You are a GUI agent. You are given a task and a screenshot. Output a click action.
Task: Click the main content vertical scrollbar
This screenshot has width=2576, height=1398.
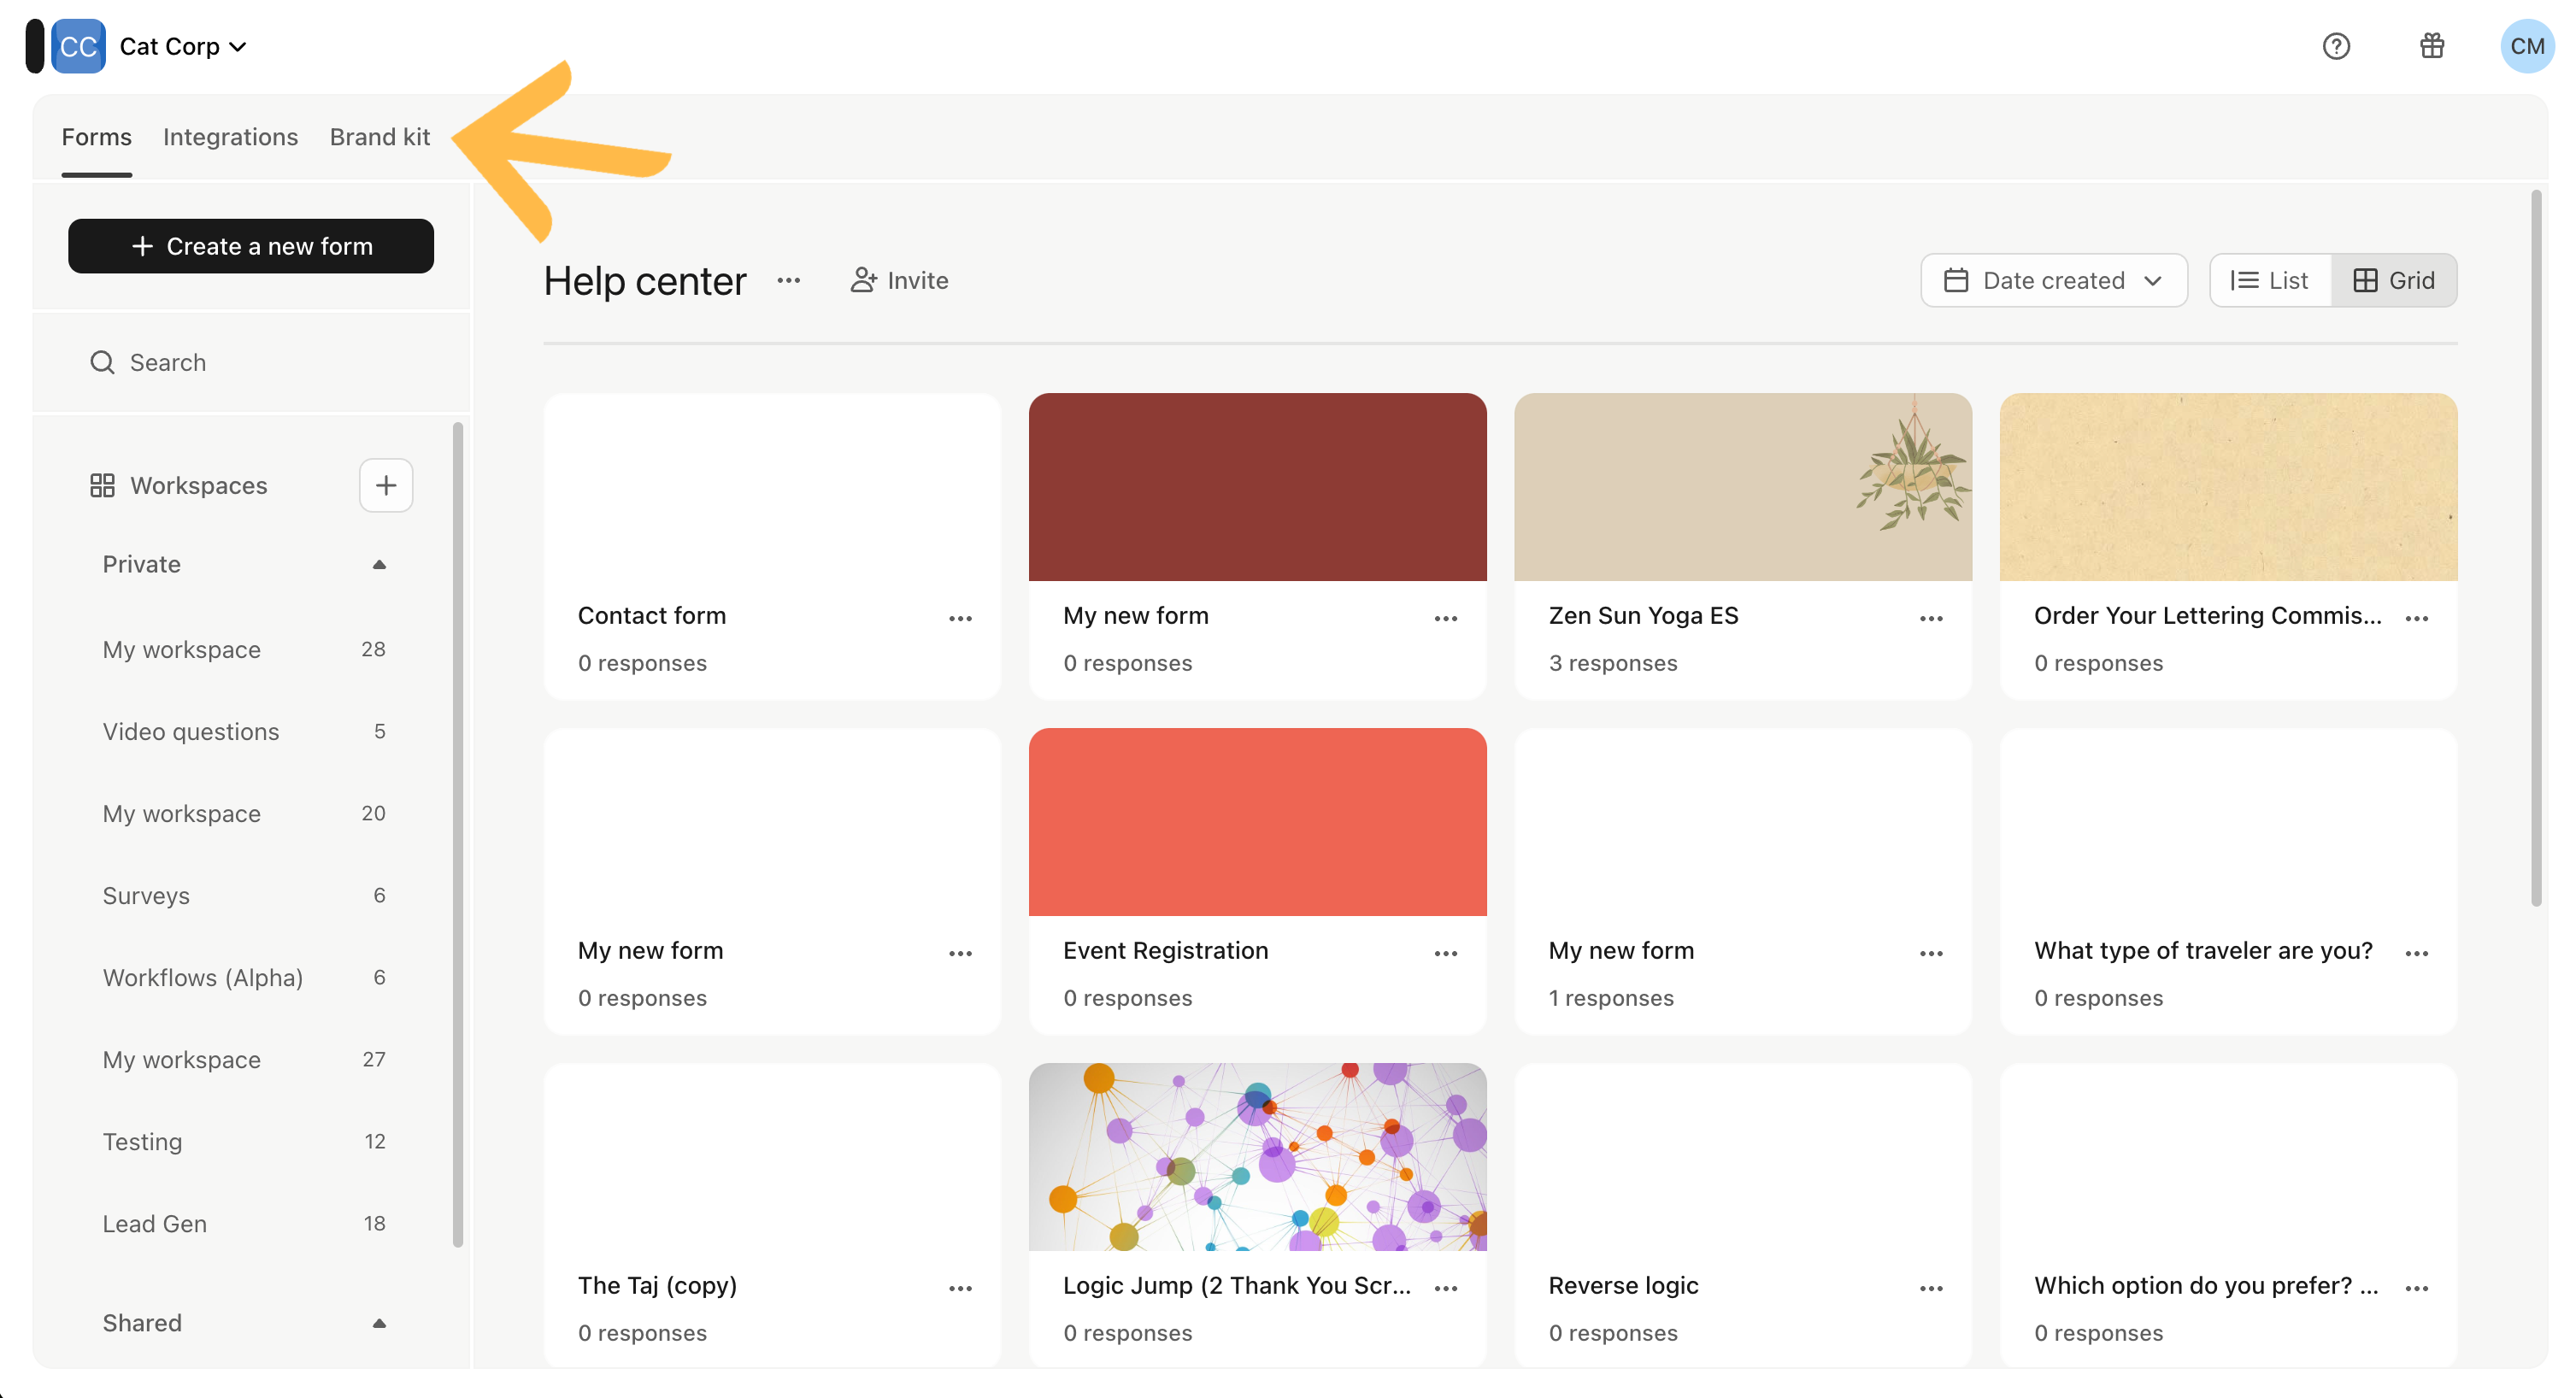tap(2535, 548)
